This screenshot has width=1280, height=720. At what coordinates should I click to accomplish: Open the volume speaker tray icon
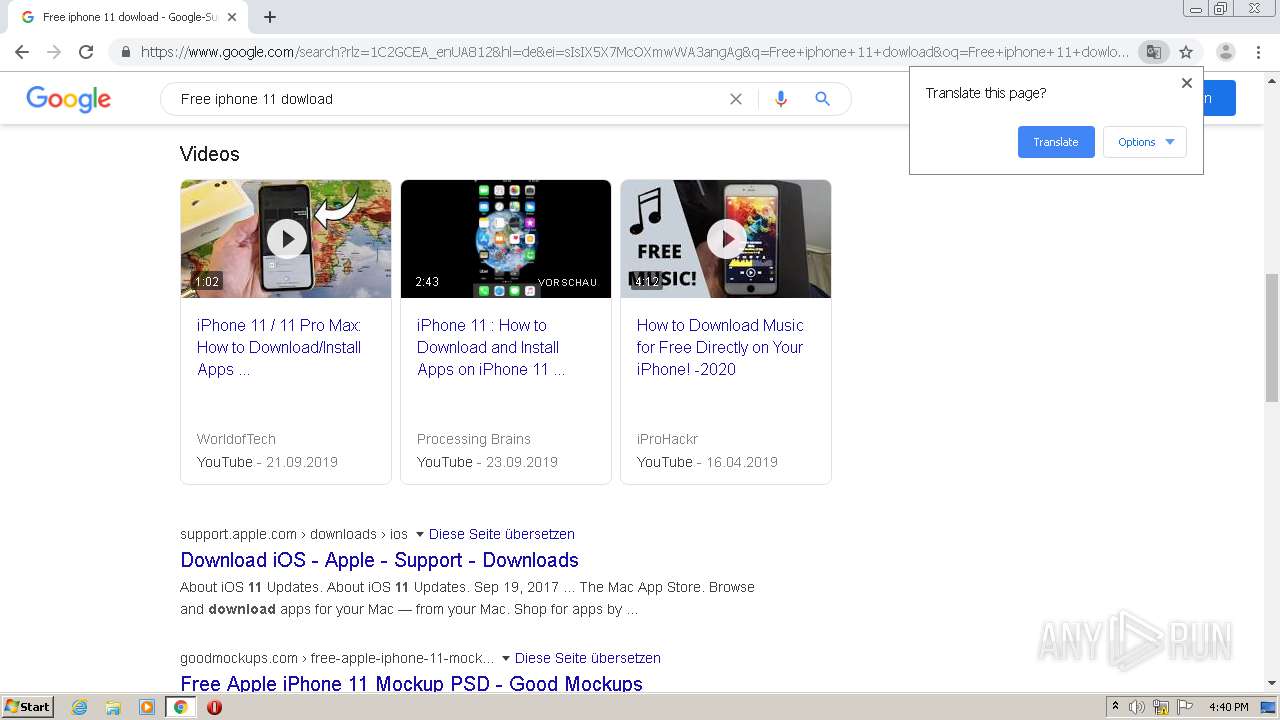tap(1137, 707)
